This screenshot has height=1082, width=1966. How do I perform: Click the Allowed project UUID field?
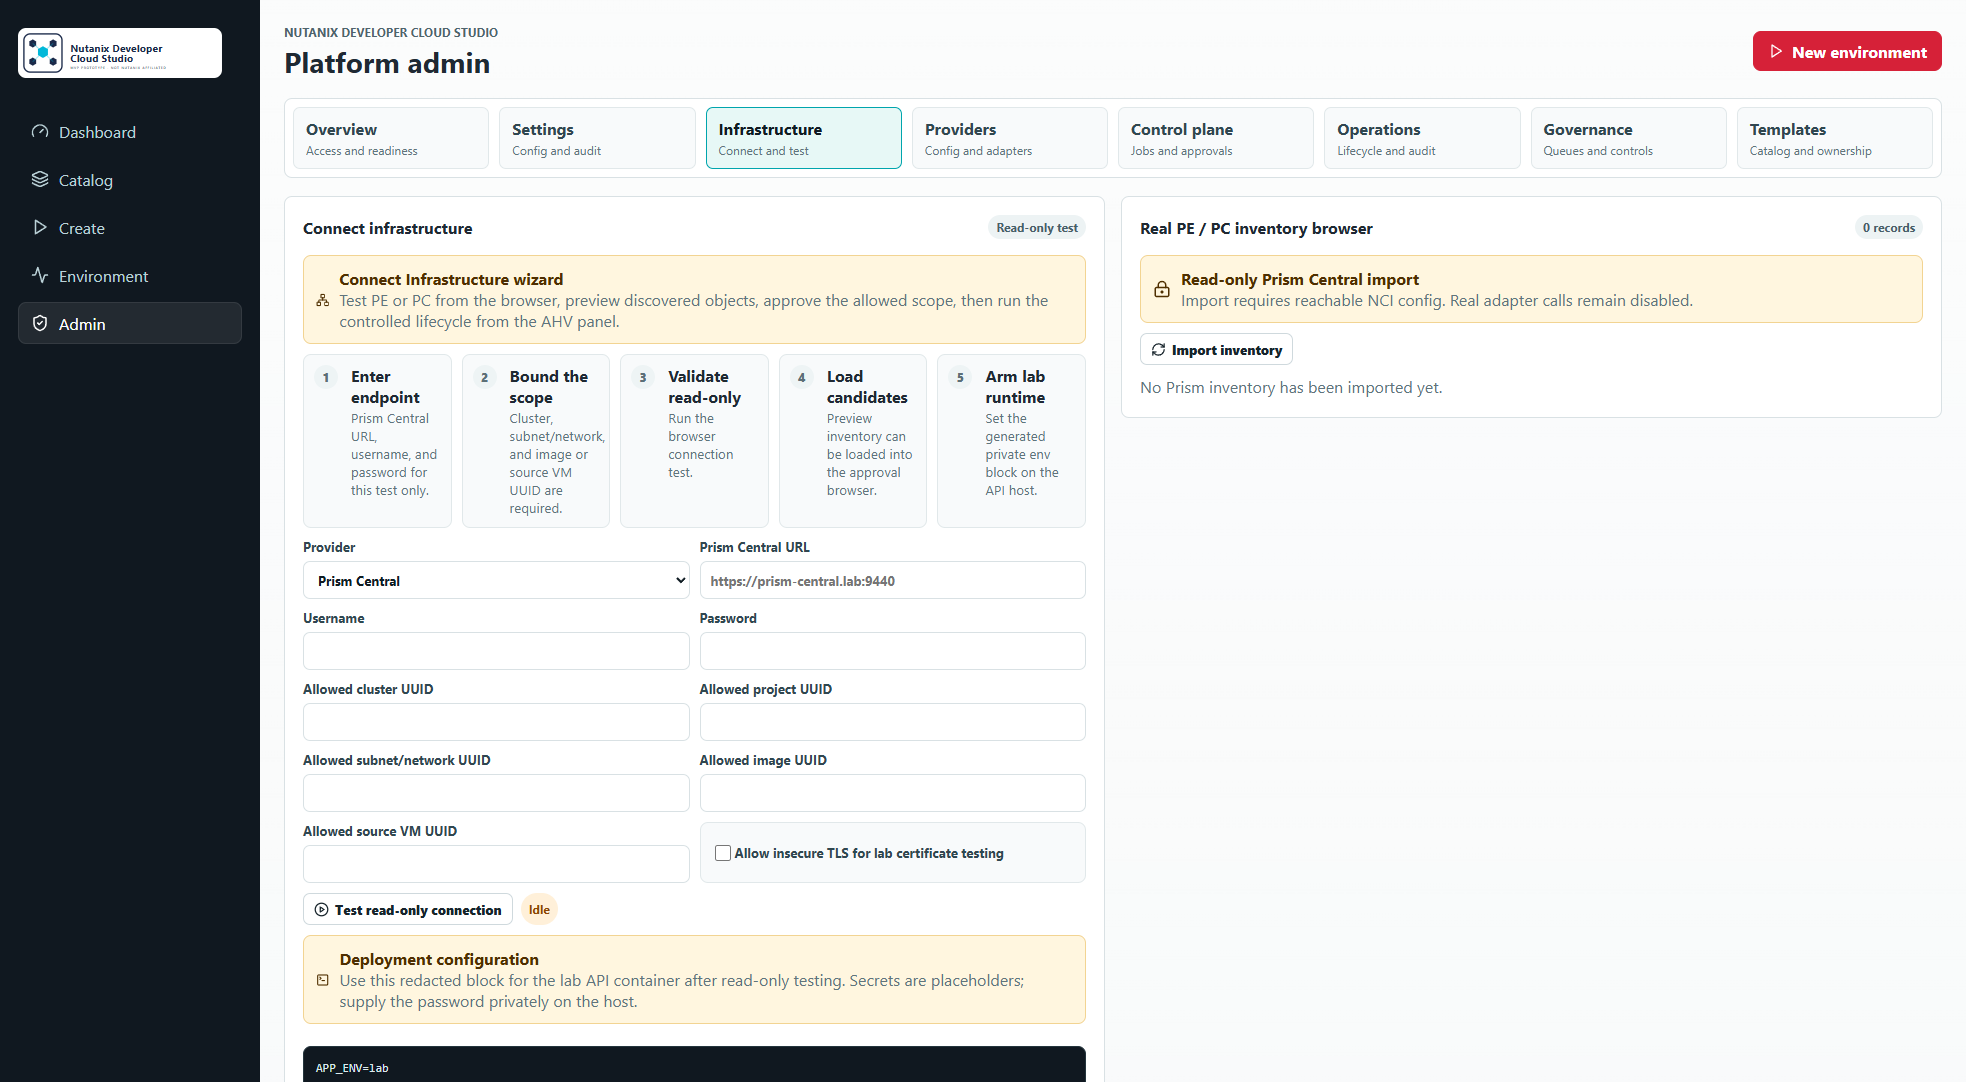coord(892,723)
